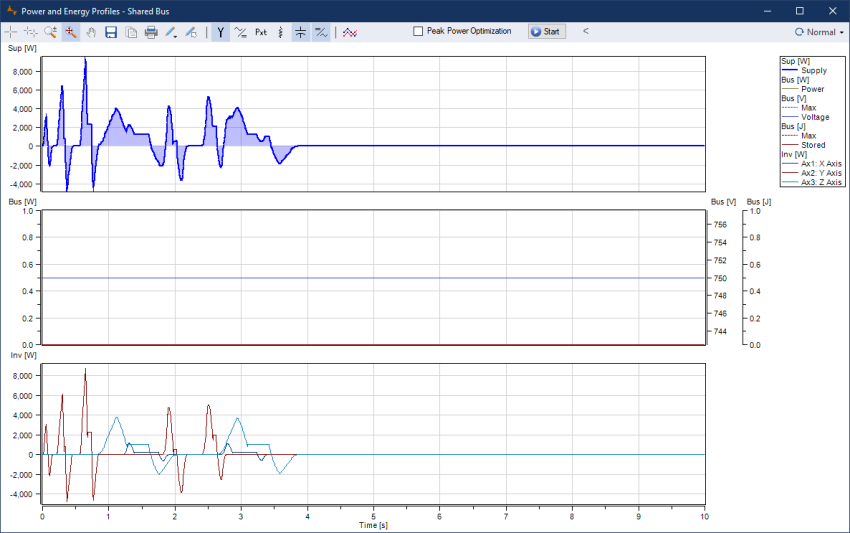
Task: Click the collapse arrow beside Start
Action: click(x=585, y=31)
